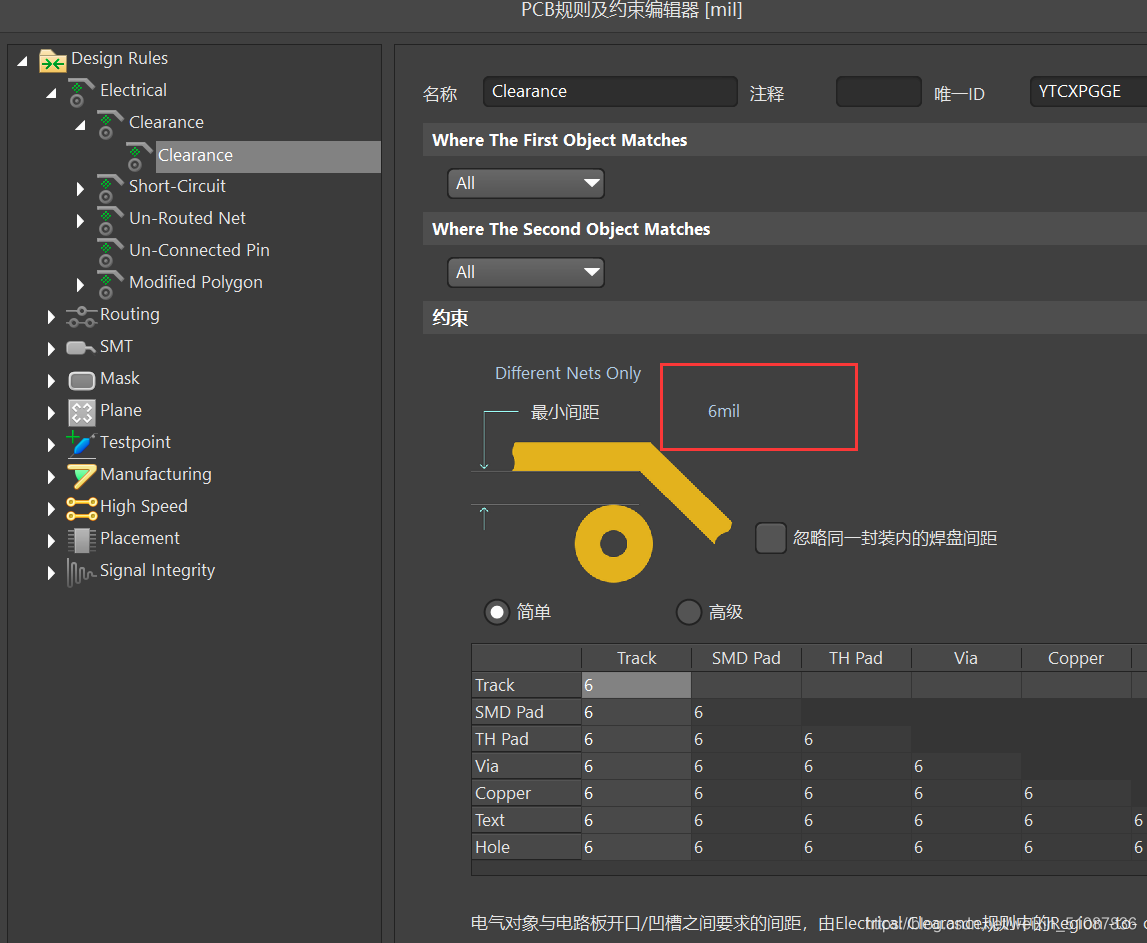
Task: Click the Routing category icon
Action: [x=81, y=316]
